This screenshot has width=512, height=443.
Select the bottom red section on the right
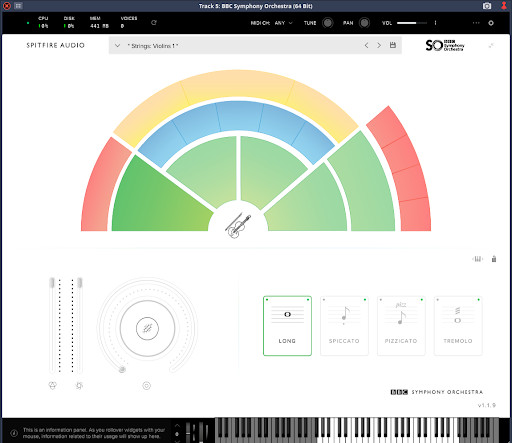pyautogui.click(x=415, y=215)
